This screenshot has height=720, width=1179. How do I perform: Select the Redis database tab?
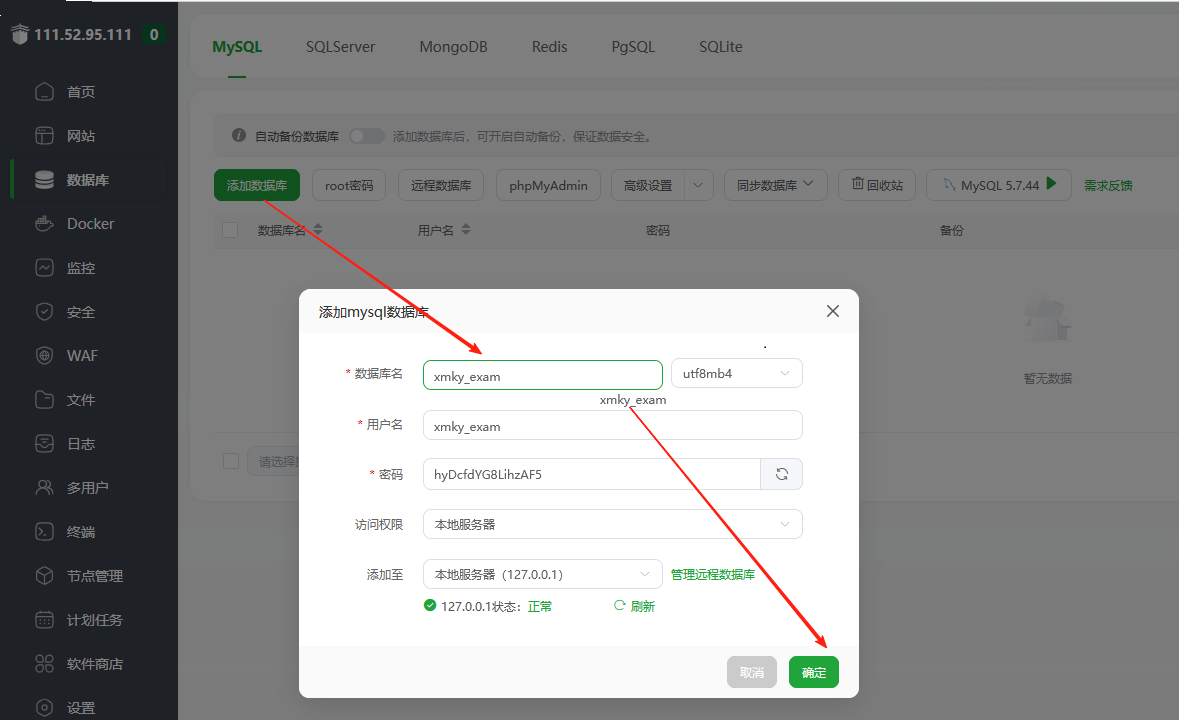click(549, 46)
